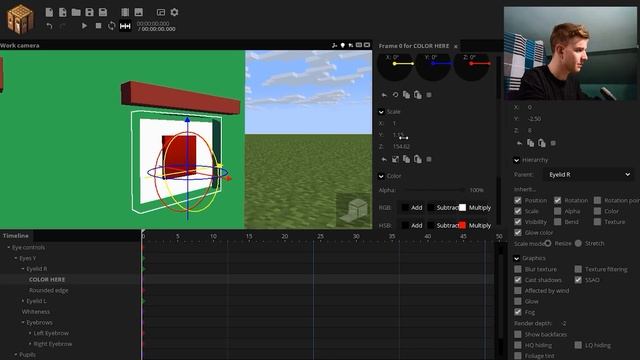The width and height of the screenshot is (640, 360).
Task: Redo the undone action
Action: pyautogui.click(x=63, y=26)
